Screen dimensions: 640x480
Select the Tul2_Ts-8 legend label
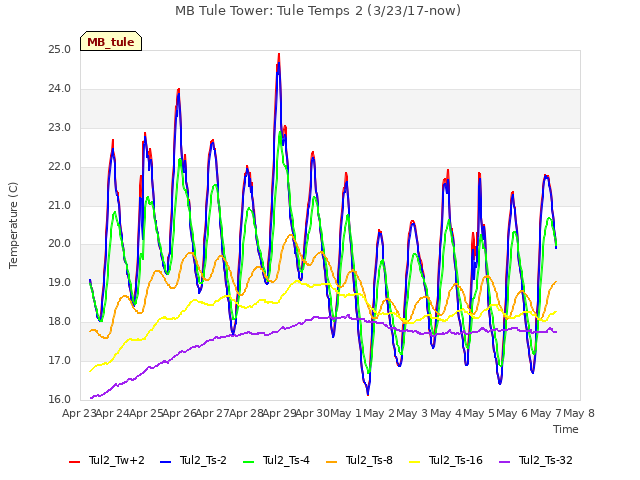click(369, 460)
